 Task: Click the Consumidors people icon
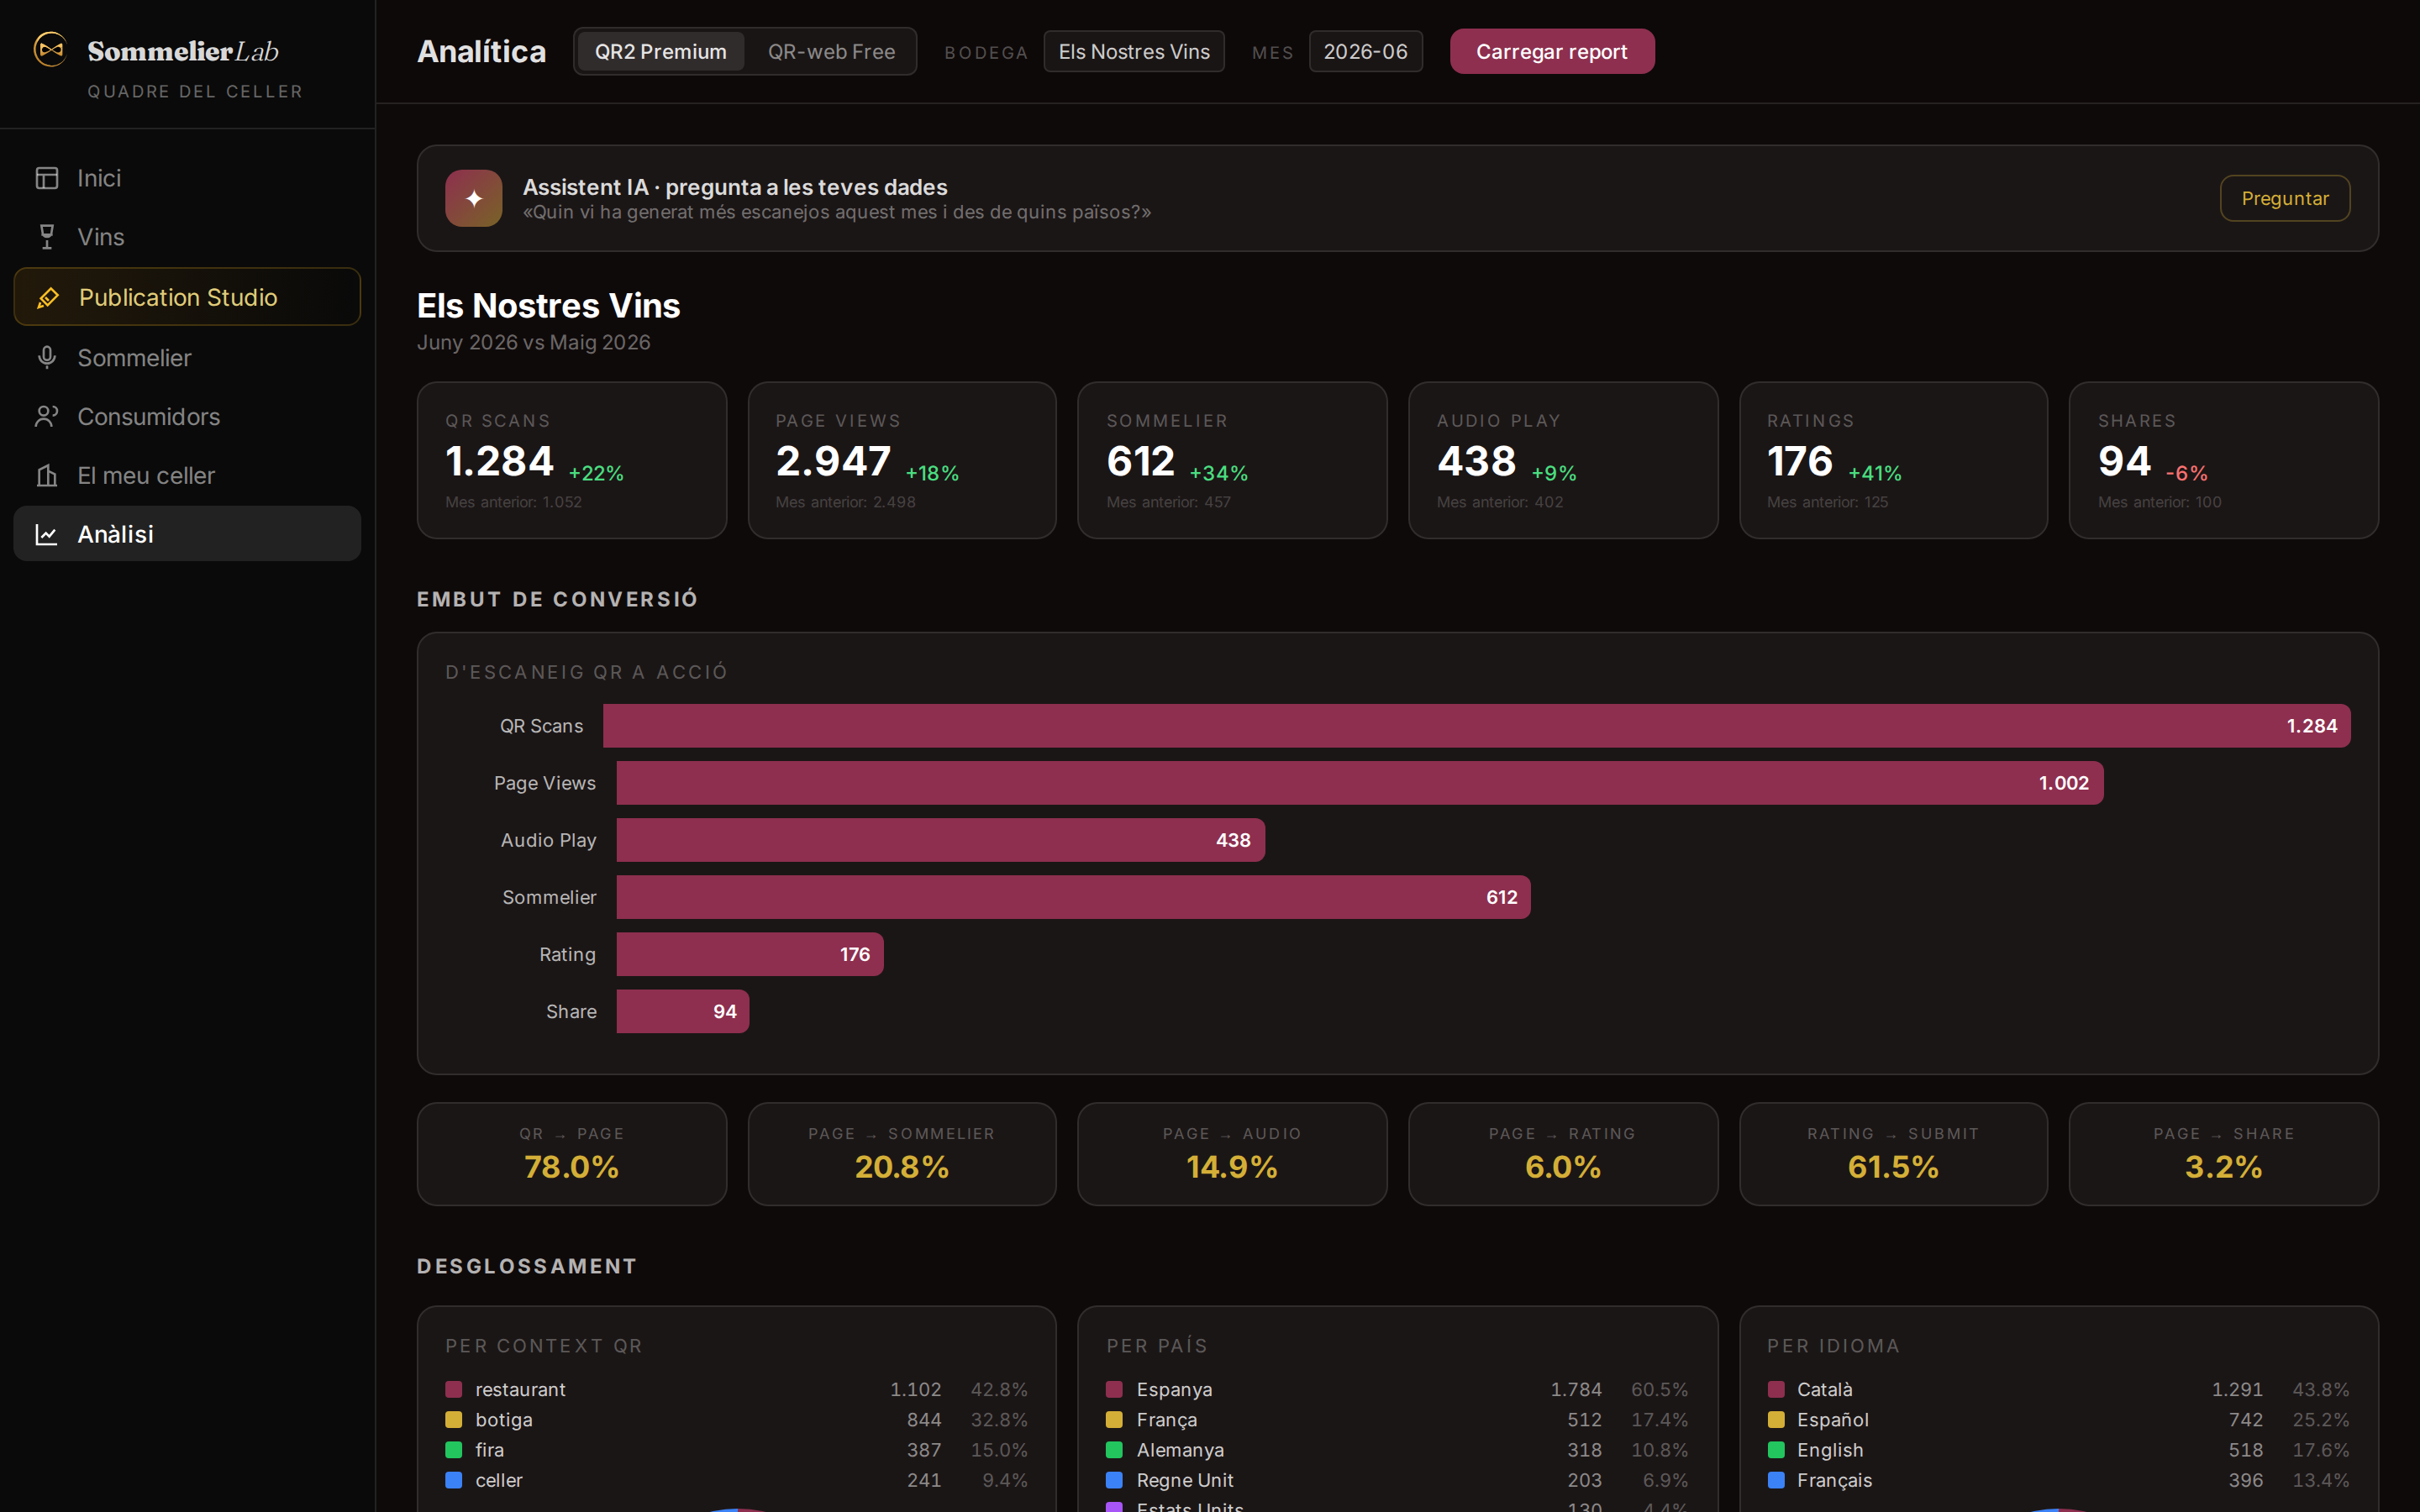coord(47,416)
